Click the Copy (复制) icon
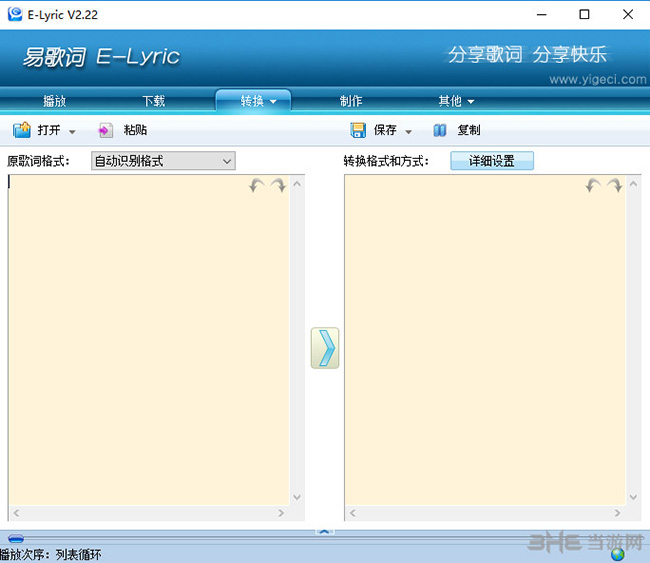650x563 pixels. (x=440, y=130)
